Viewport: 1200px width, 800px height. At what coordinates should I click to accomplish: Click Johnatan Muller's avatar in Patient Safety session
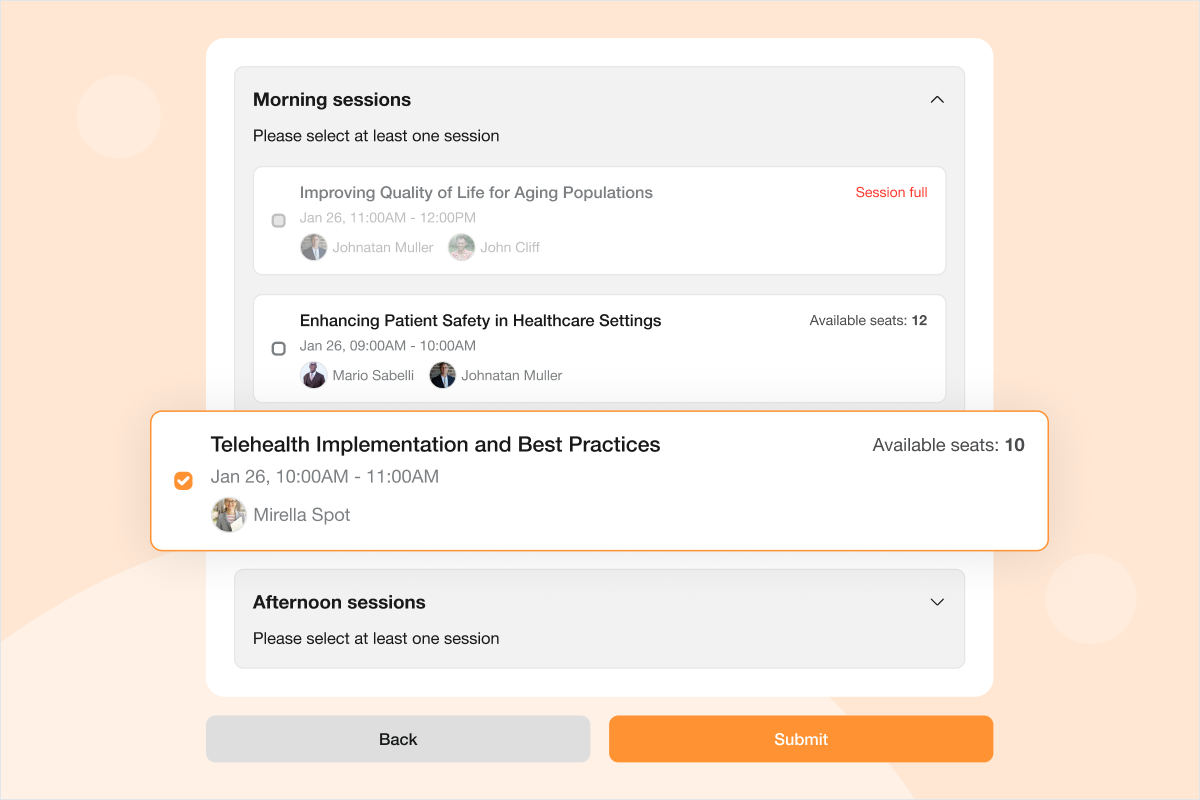tap(442, 375)
